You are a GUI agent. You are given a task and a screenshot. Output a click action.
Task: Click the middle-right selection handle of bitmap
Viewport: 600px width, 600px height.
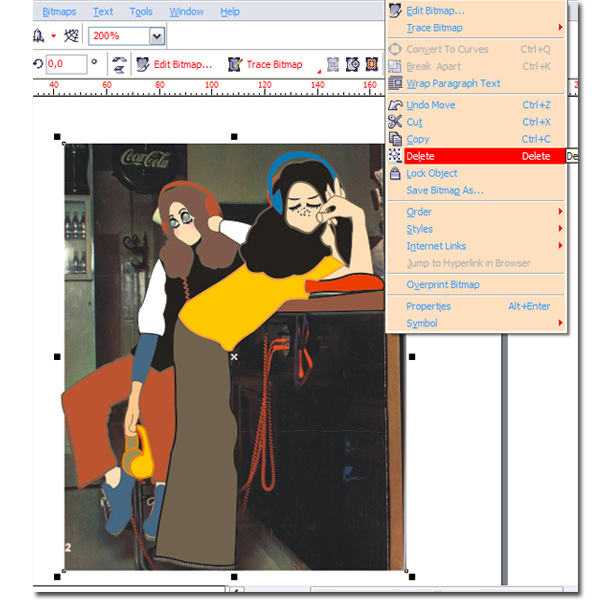[412, 357]
